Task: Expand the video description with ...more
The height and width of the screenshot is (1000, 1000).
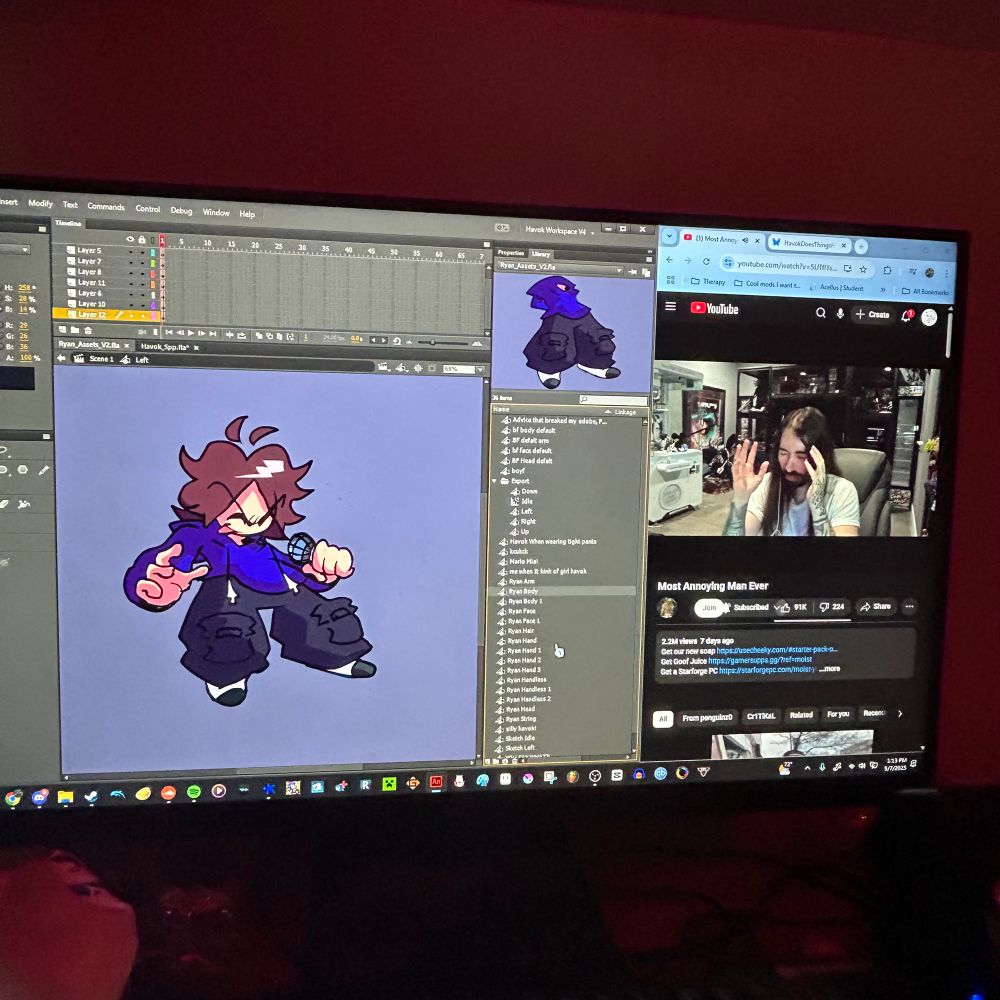Action: pyautogui.click(x=830, y=669)
